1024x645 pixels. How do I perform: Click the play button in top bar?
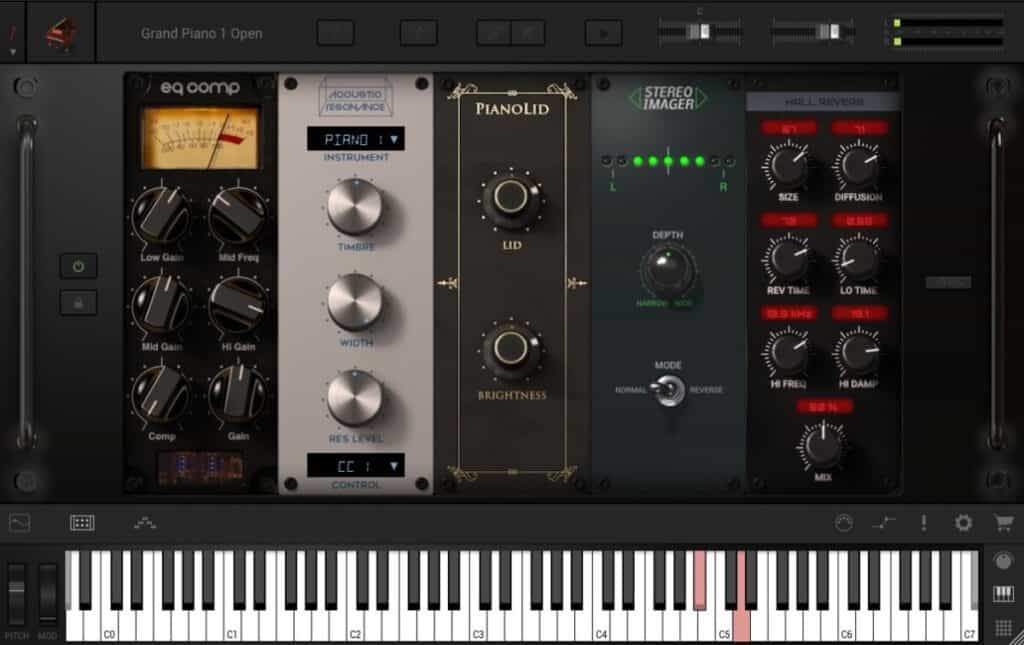click(x=603, y=33)
